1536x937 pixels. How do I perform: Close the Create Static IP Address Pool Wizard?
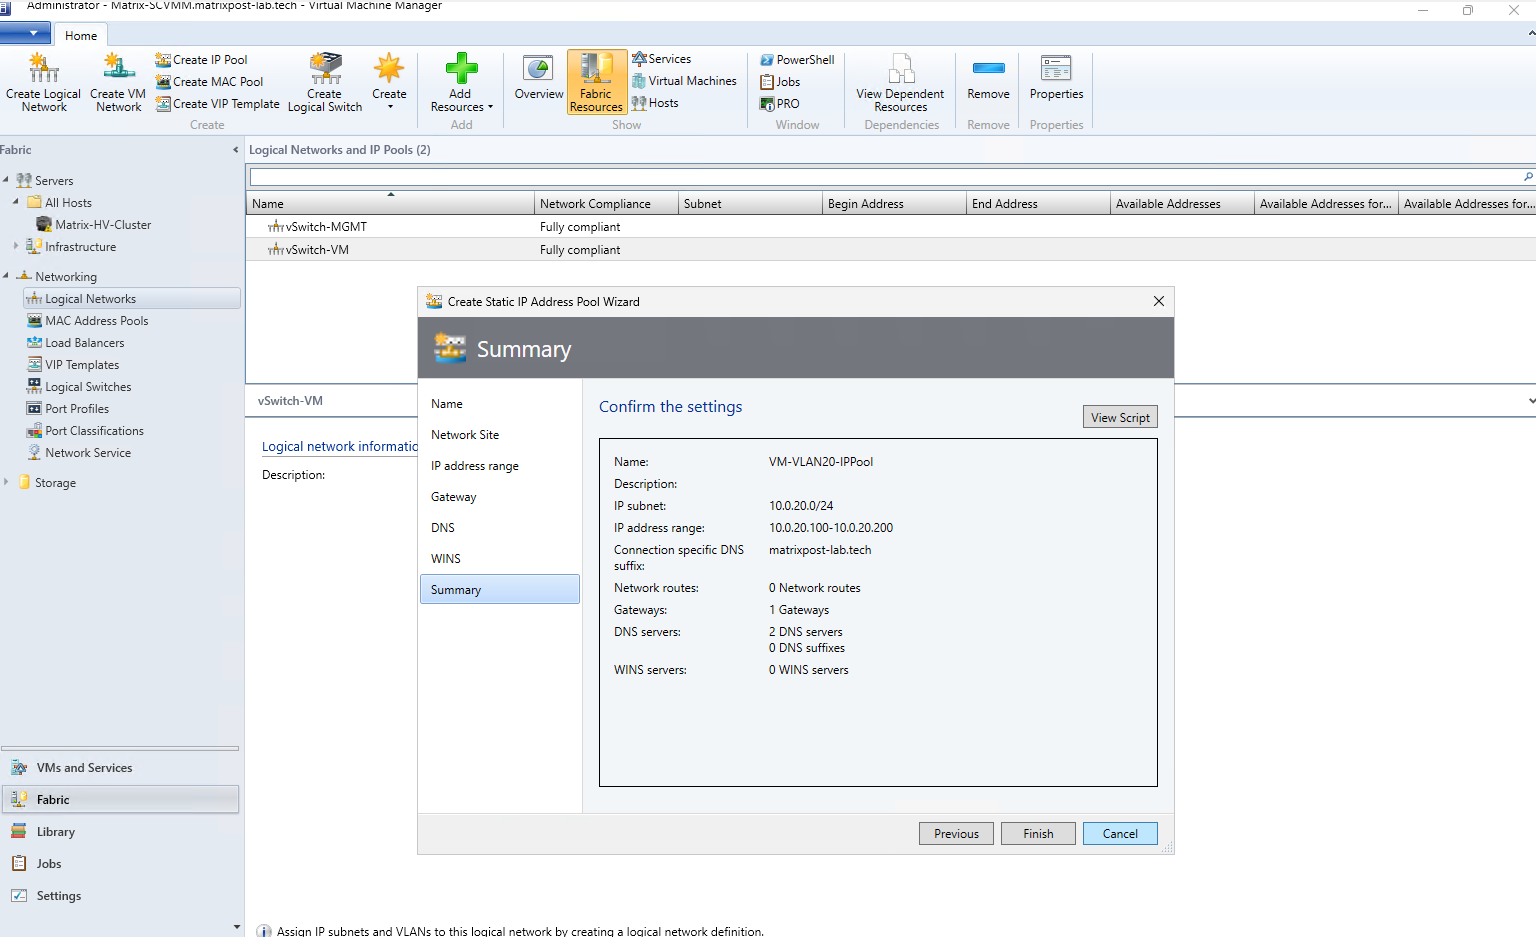coord(1158,301)
